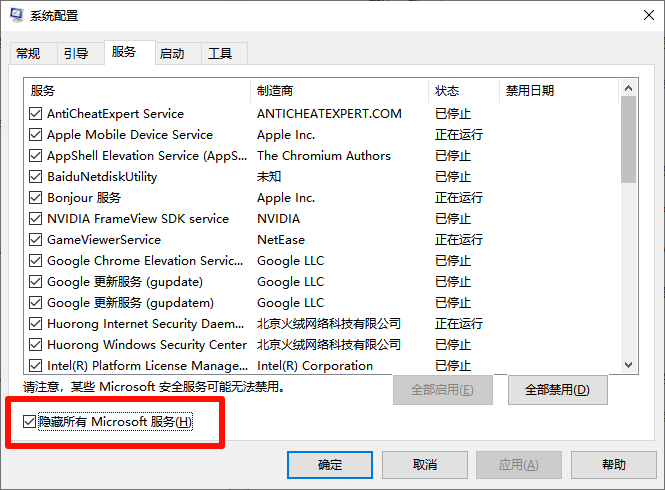Uncheck Apple Mobile Device Service checkbox
Screen dimensions: 665x490
[x=36, y=134]
